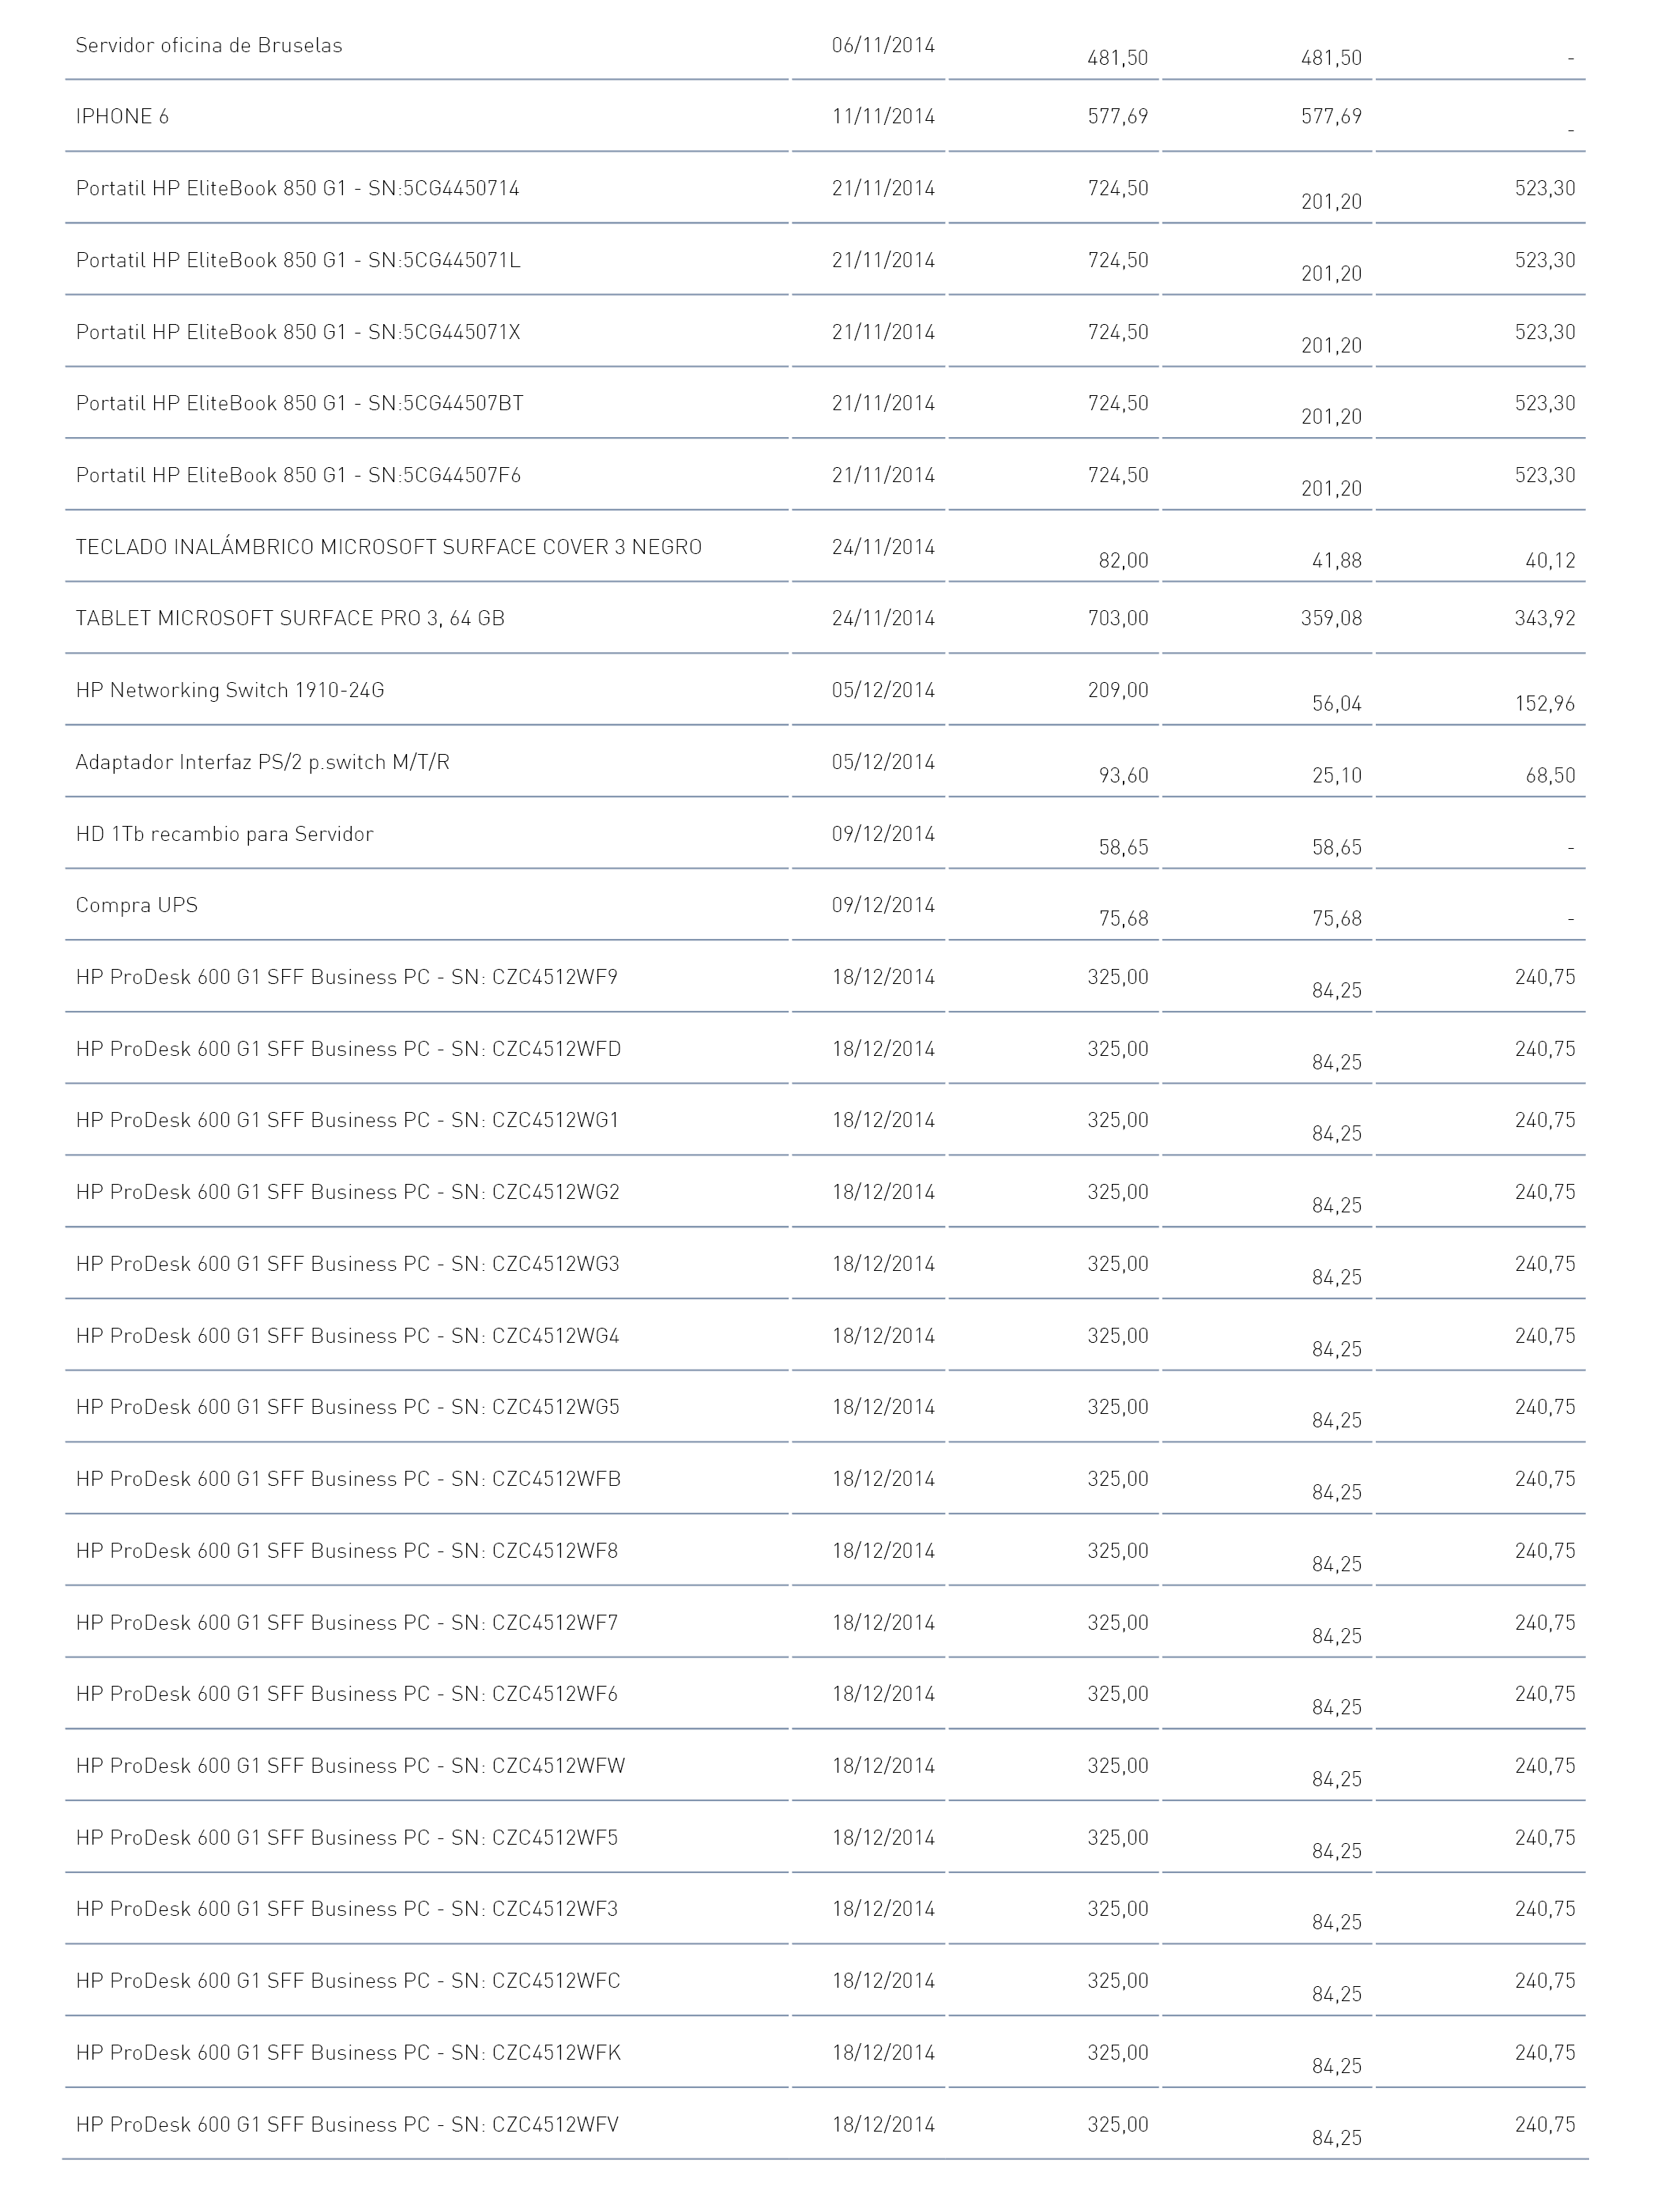Screen dimensions: 1680x2194
Task: Select the 359,08 amortization amount
Action: point(1331,619)
